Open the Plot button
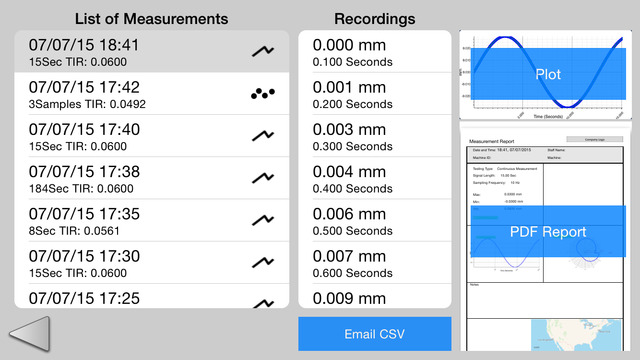This screenshot has width=640, height=360. [x=548, y=74]
